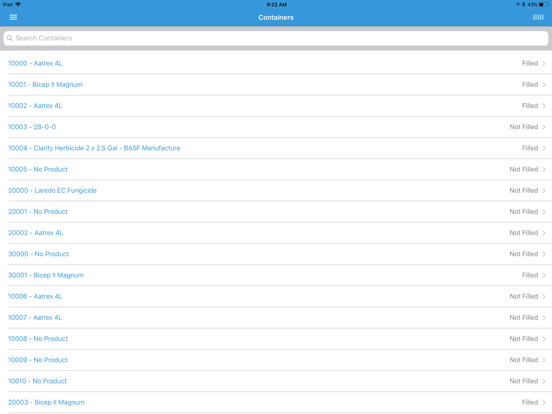Expand chevron on container 10006 row
The image size is (552, 414).
coord(544,296)
